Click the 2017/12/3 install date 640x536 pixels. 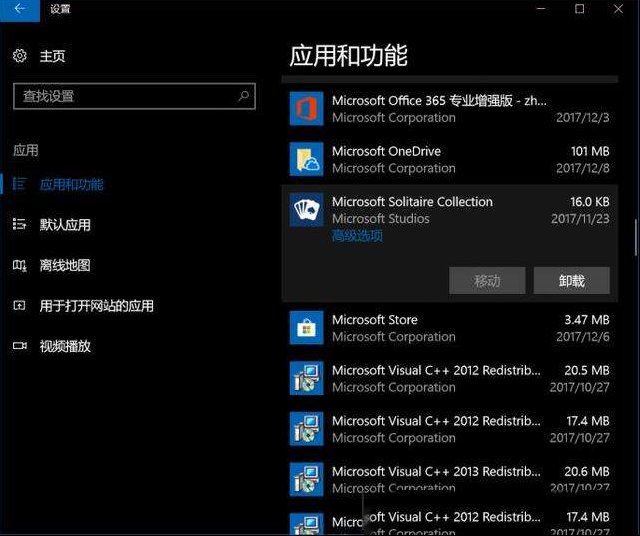(582, 118)
